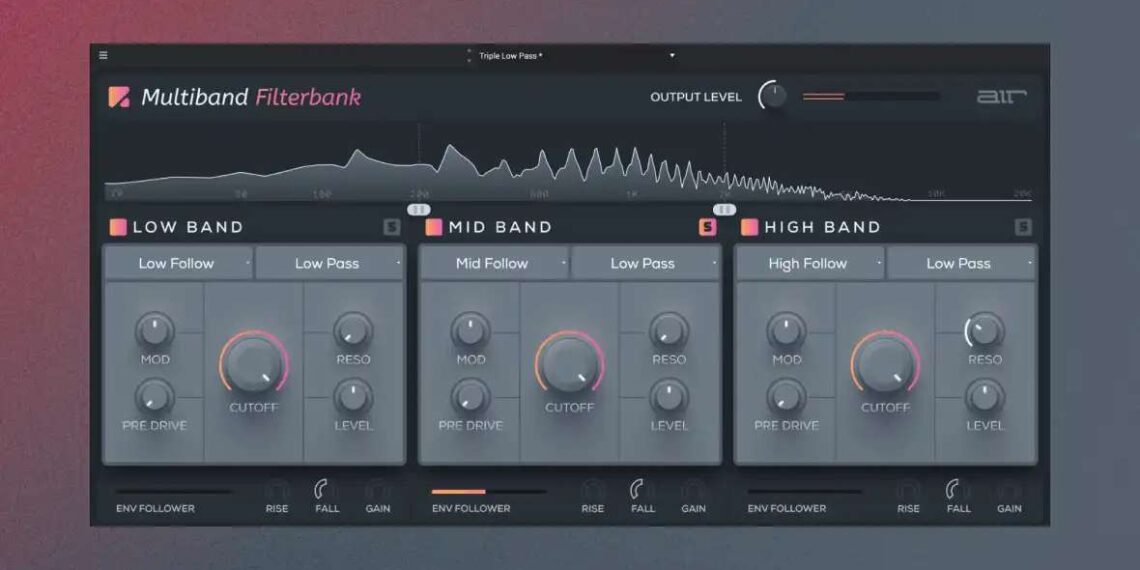Viewport: 1140px width, 570px height.
Task: Click the Mid Band CUTOFF knob
Action: click(x=570, y=364)
